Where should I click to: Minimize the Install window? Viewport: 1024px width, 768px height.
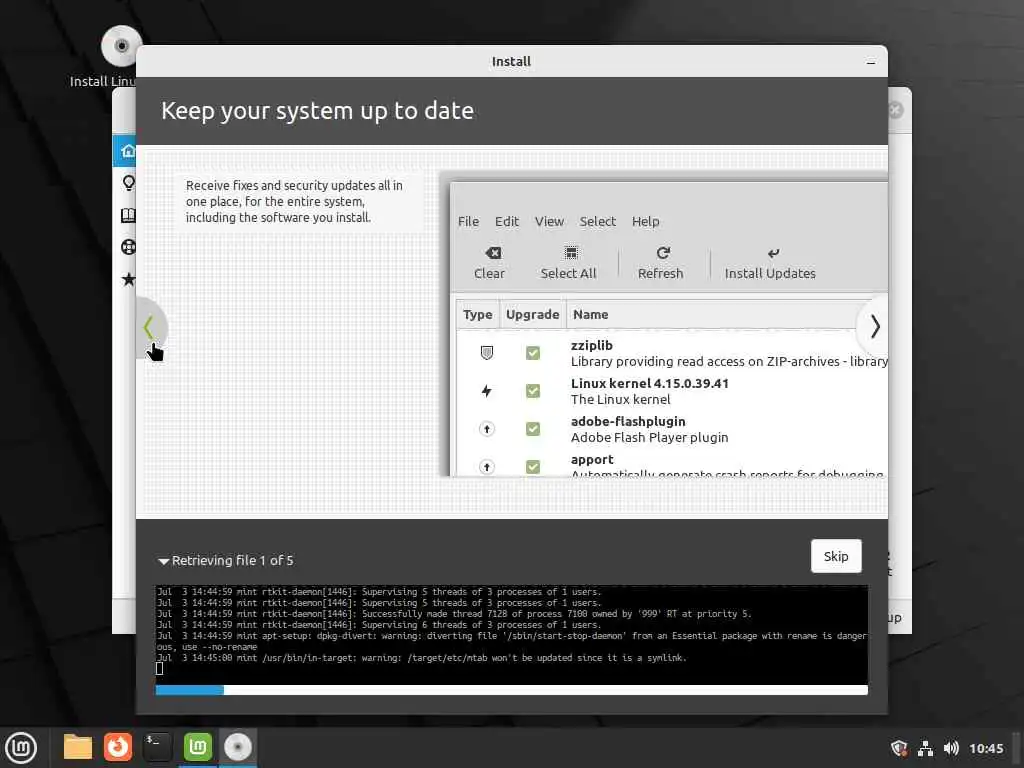tap(871, 62)
